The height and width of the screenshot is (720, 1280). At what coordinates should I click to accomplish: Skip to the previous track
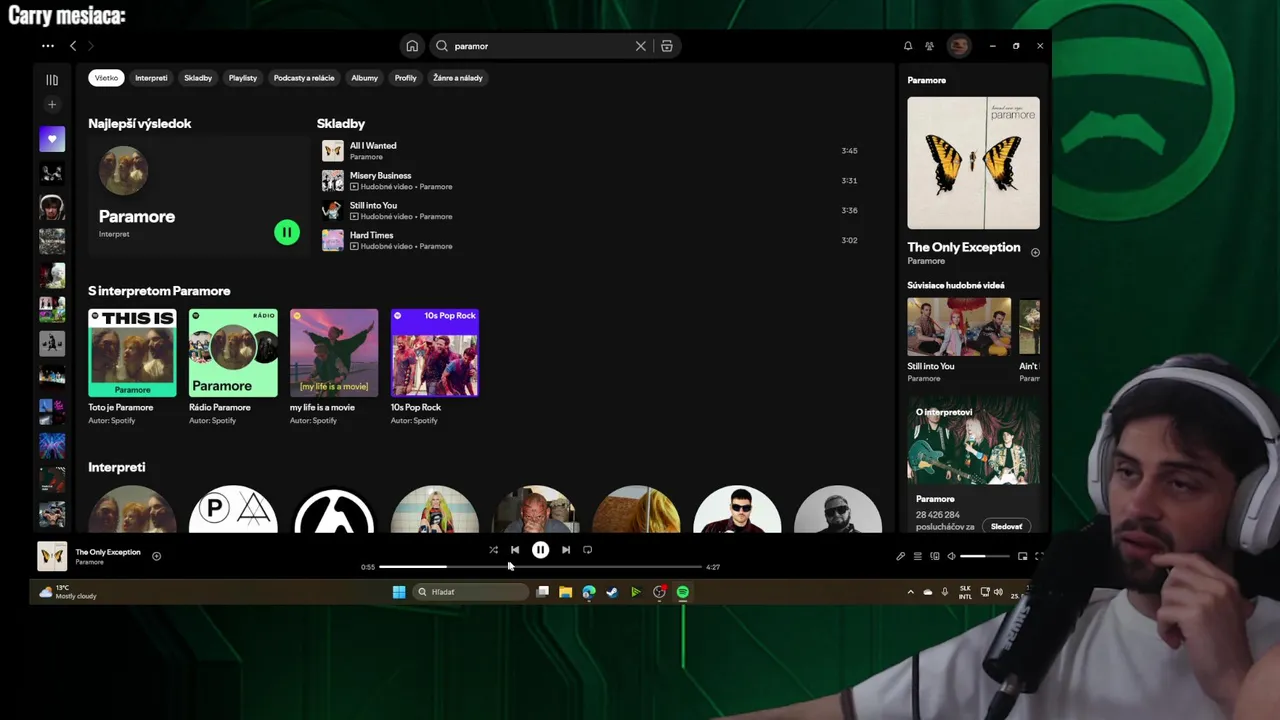(515, 550)
